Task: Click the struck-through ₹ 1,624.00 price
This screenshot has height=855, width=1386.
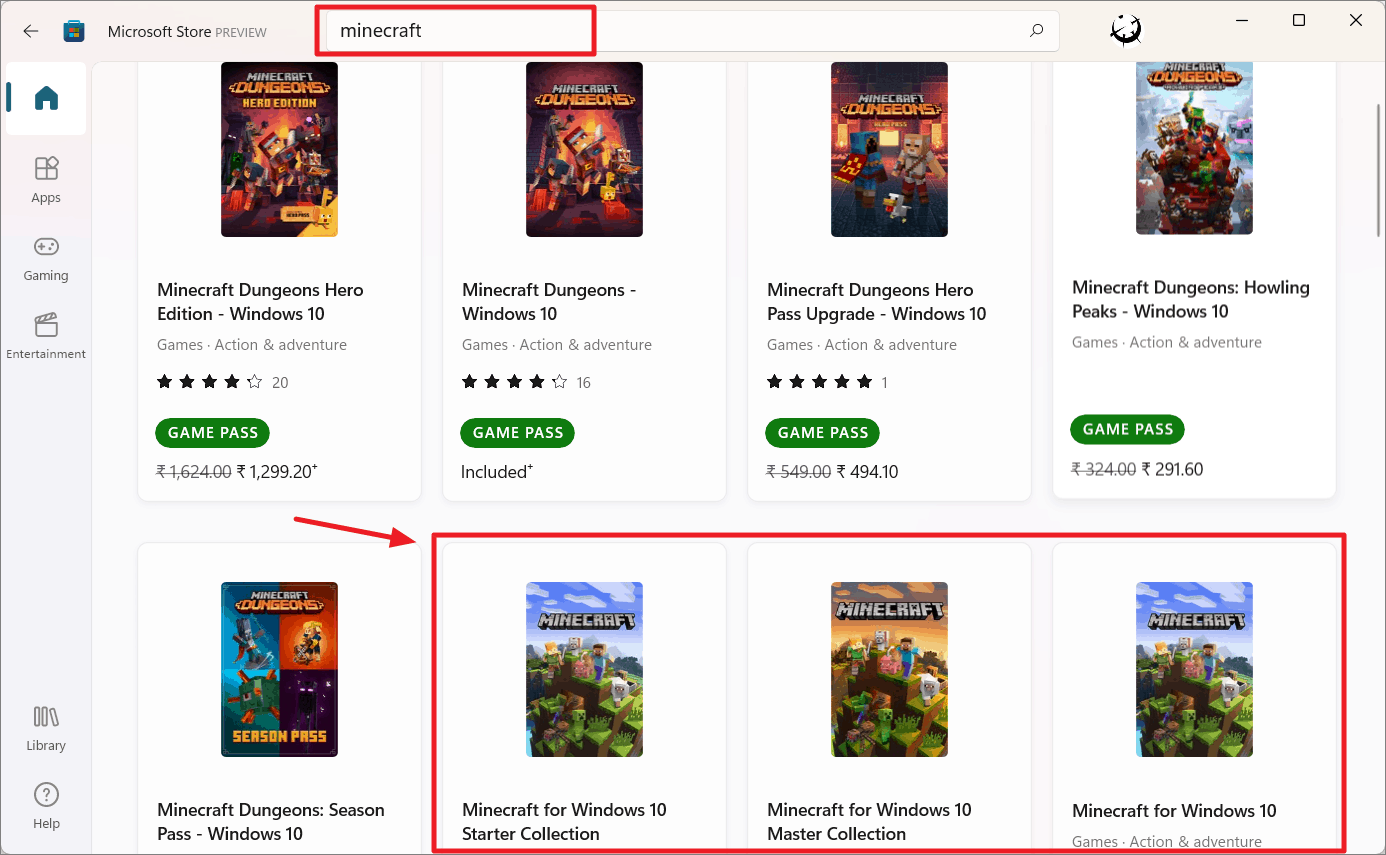Action: 194,472
